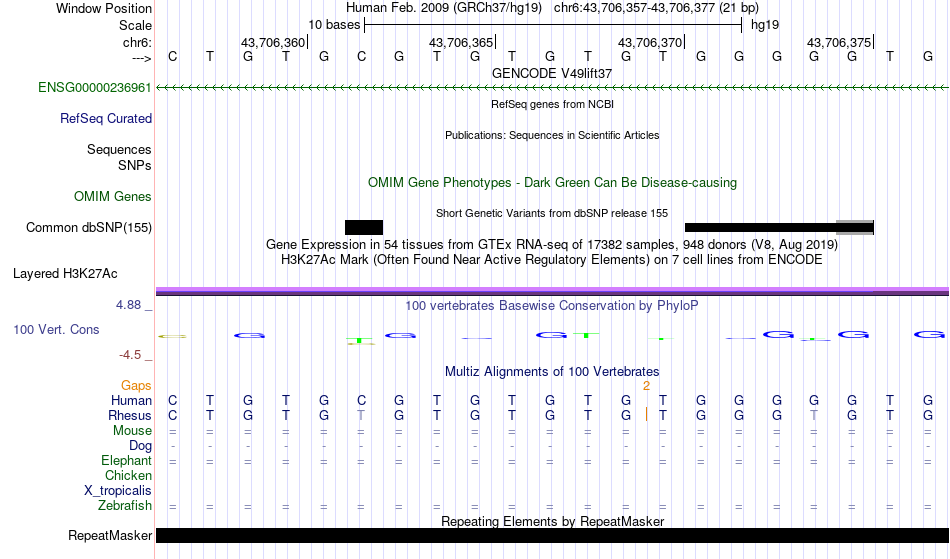
Task: Click Multiz Alignments of 100 Vertebrates title
Action: point(552,371)
